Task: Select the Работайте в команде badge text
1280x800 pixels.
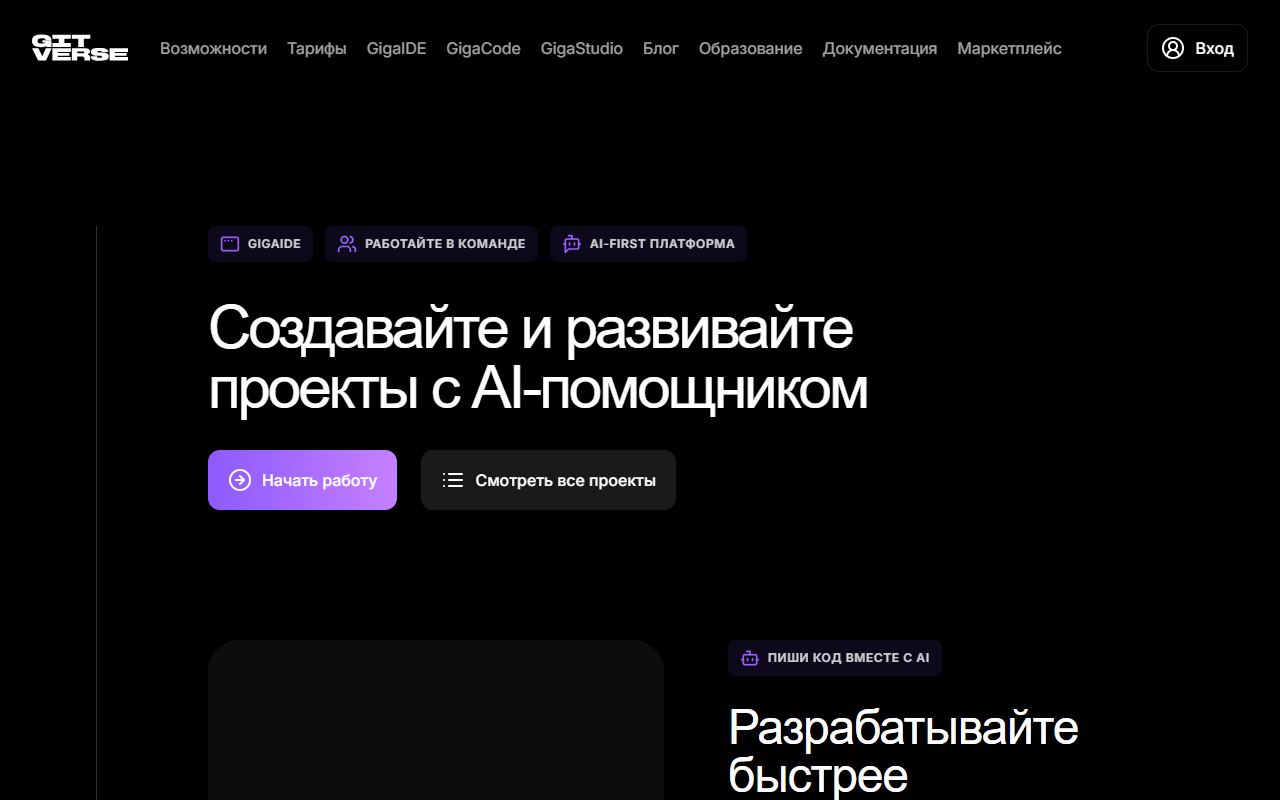Action: point(445,244)
